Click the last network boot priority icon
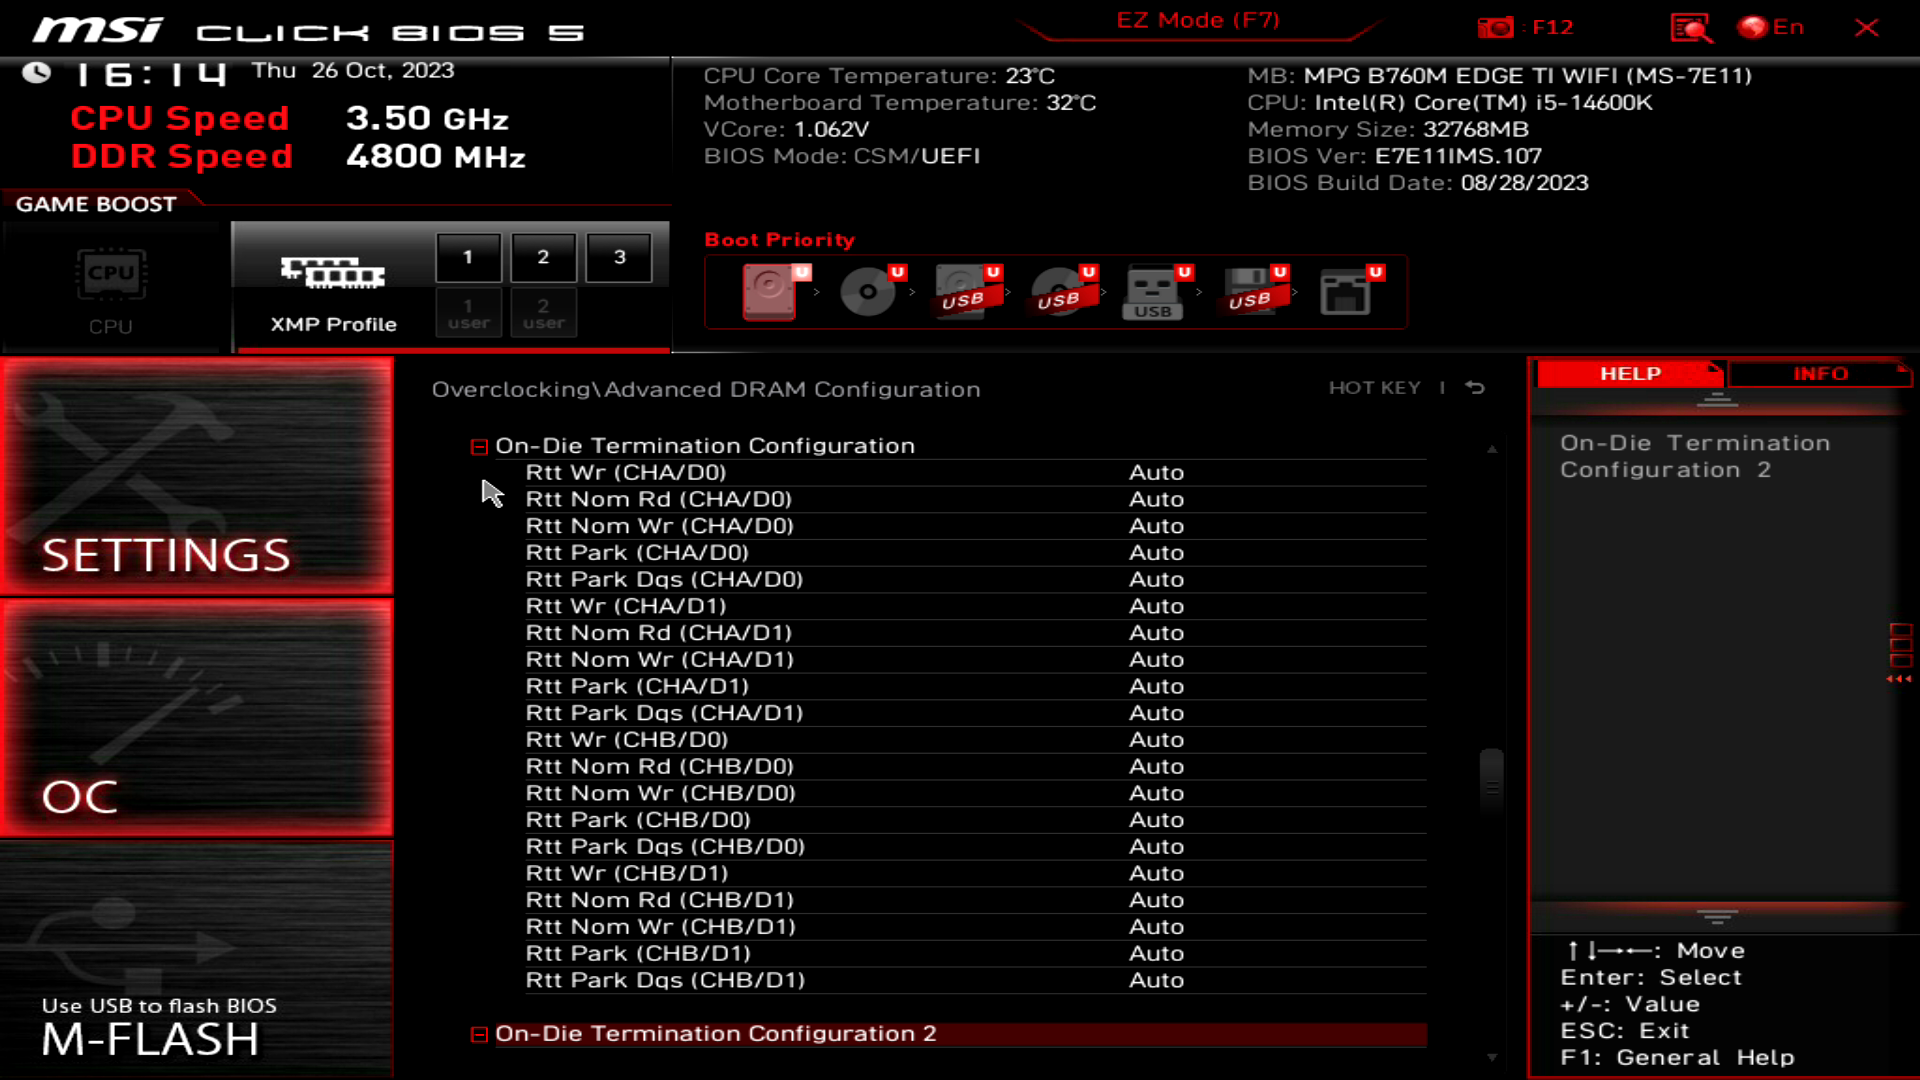1920x1080 pixels. tap(1346, 291)
